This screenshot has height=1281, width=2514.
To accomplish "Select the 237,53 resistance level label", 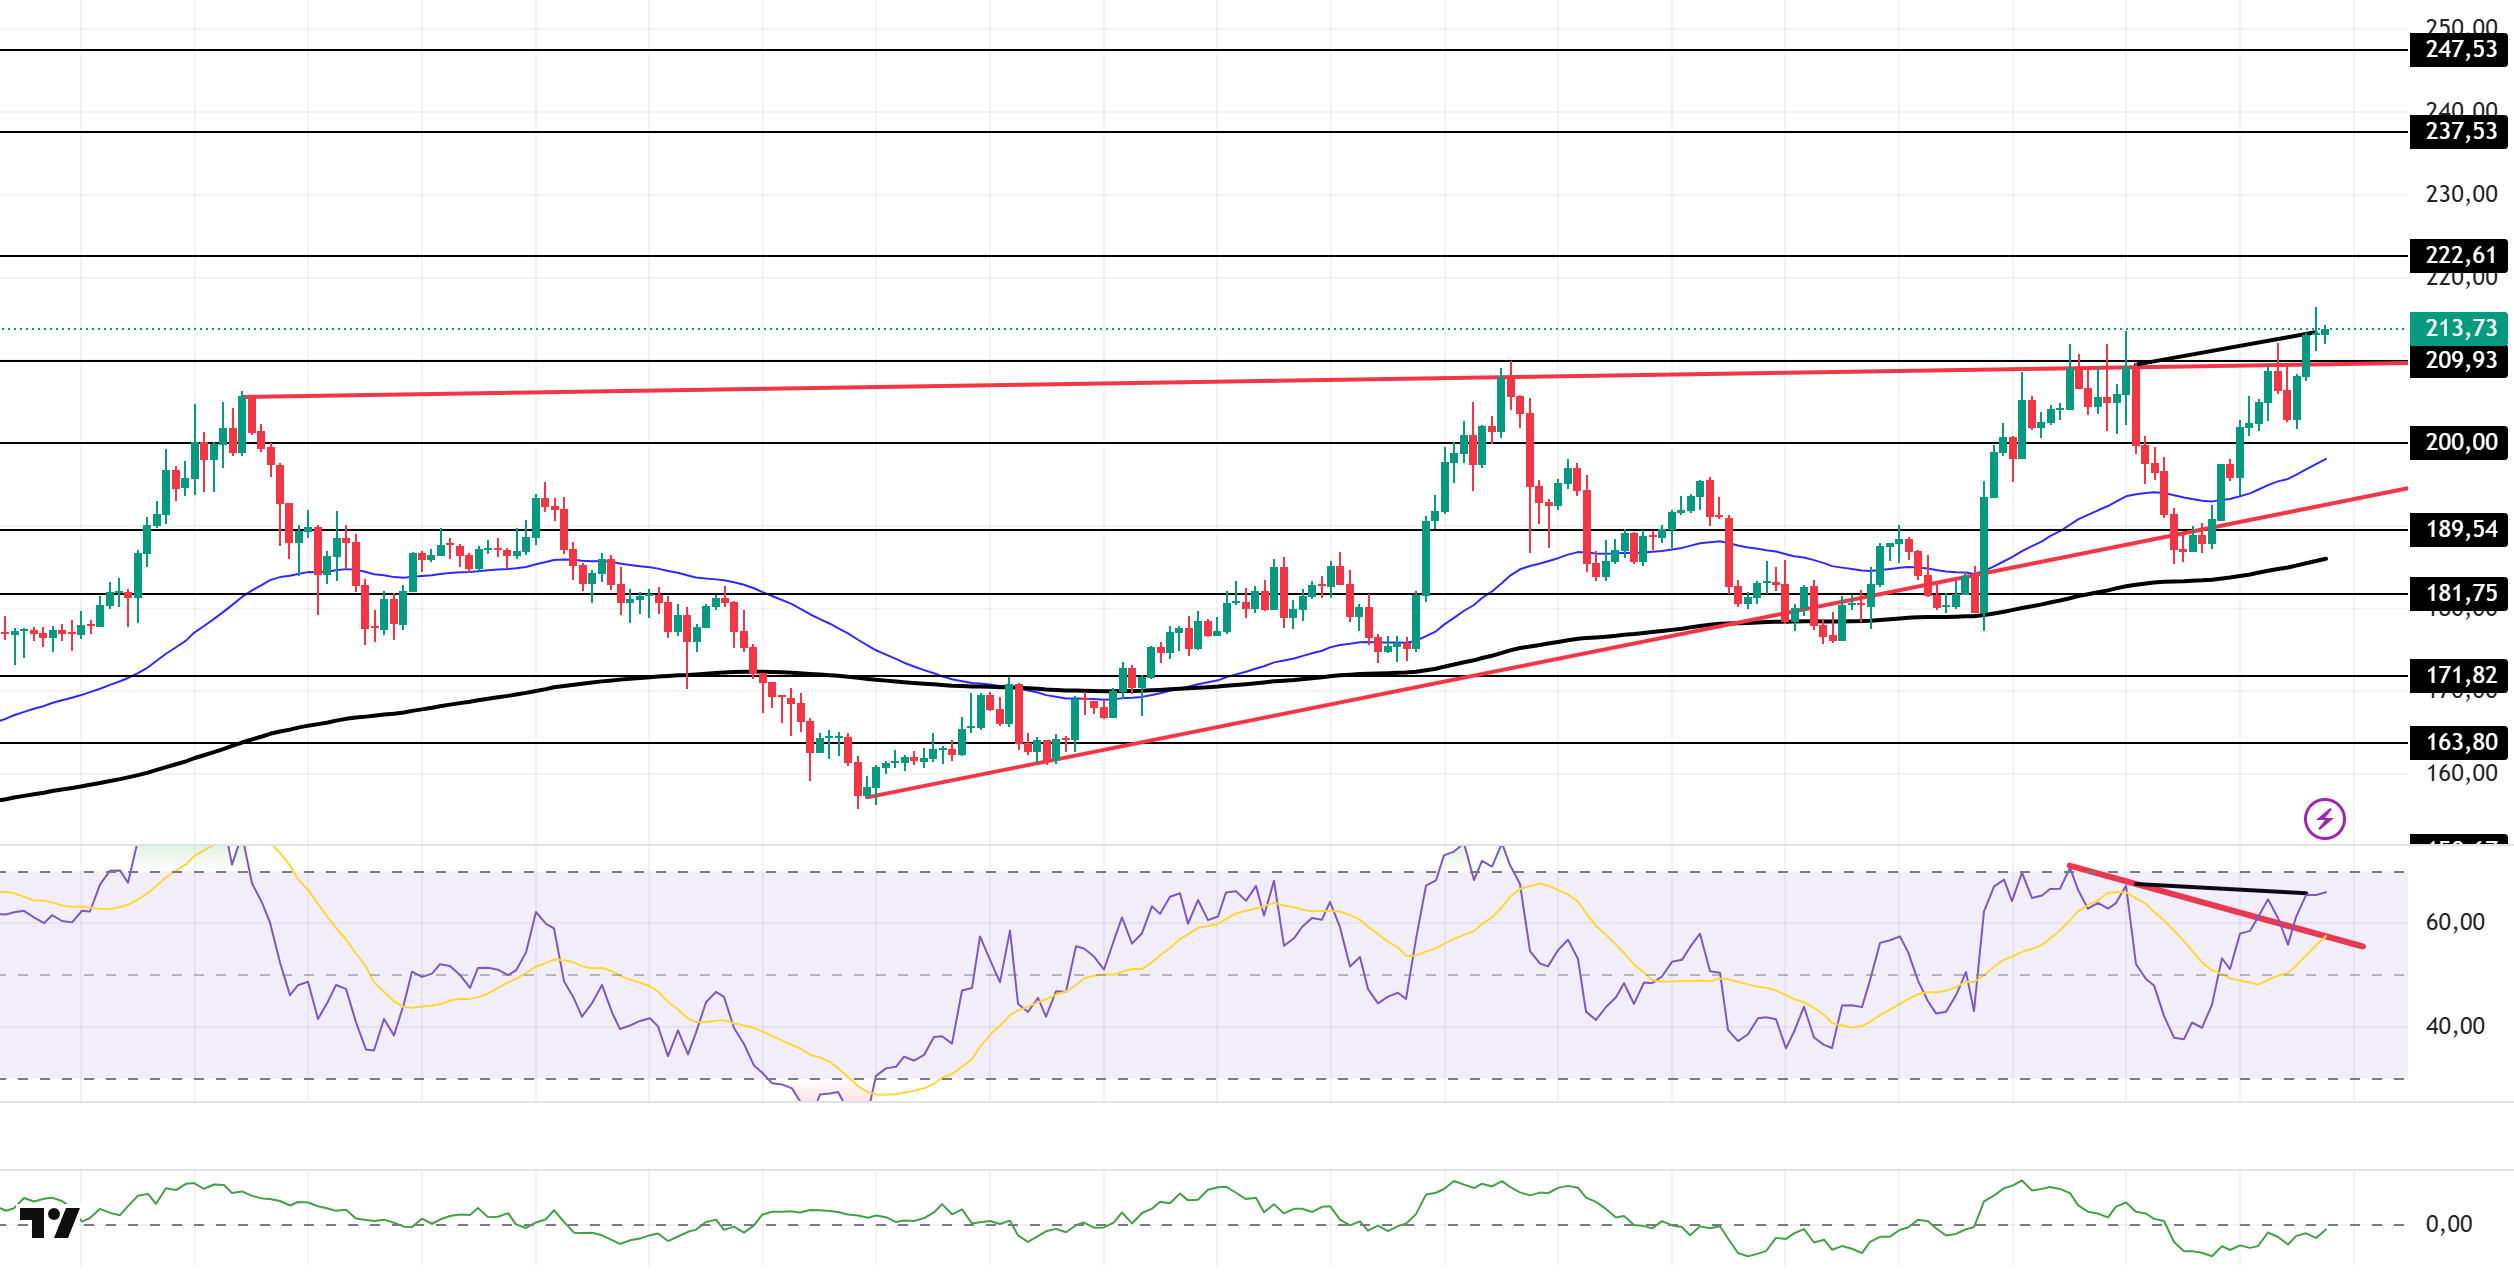I will pyautogui.click(x=2459, y=131).
